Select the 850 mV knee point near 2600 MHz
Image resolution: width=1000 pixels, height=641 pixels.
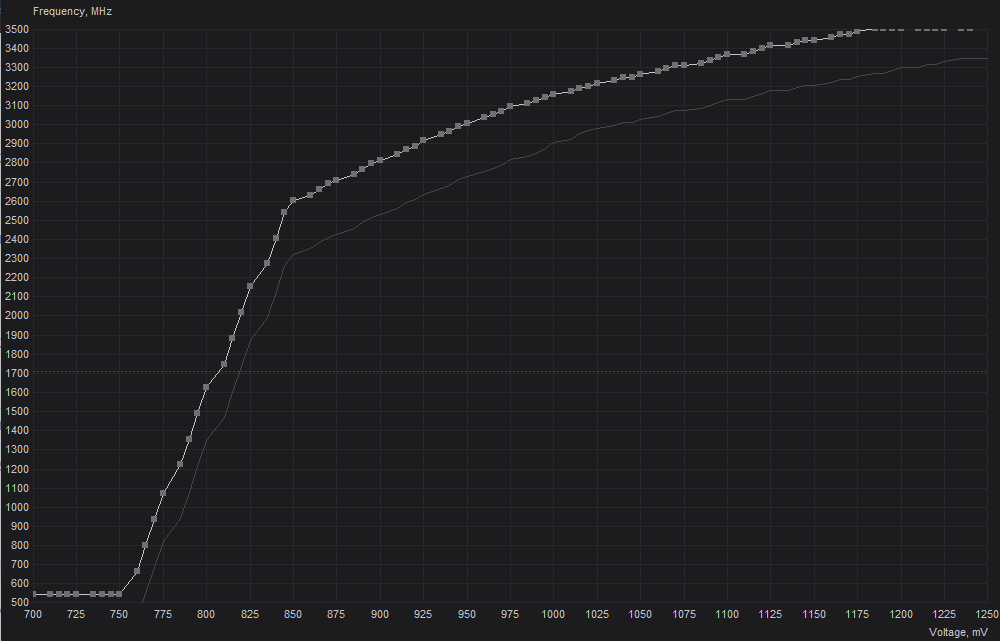[x=293, y=200]
